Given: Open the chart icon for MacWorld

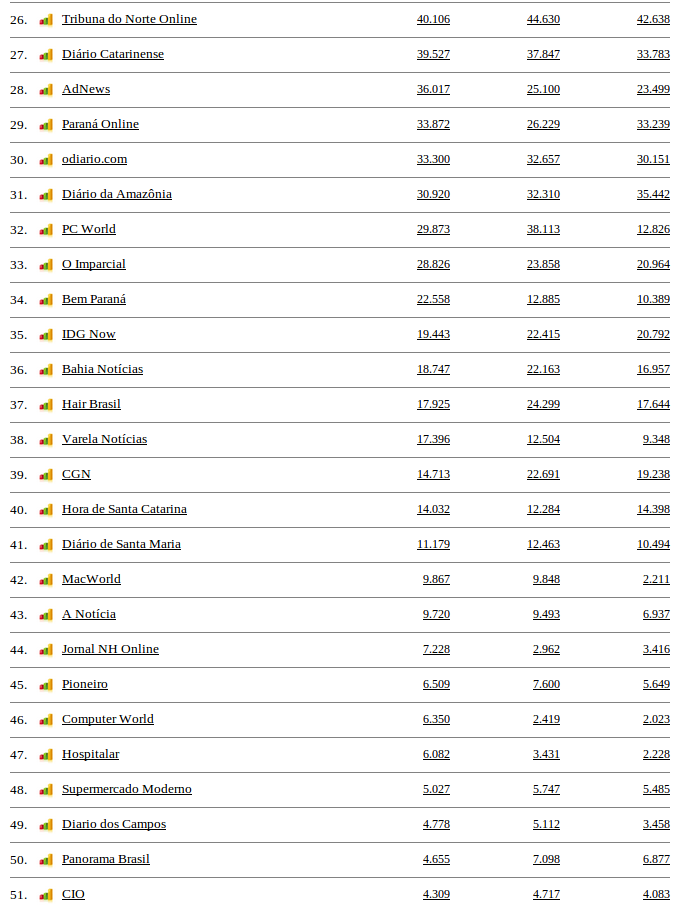Looking at the screenshot, I should pyautogui.click(x=46, y=580).
